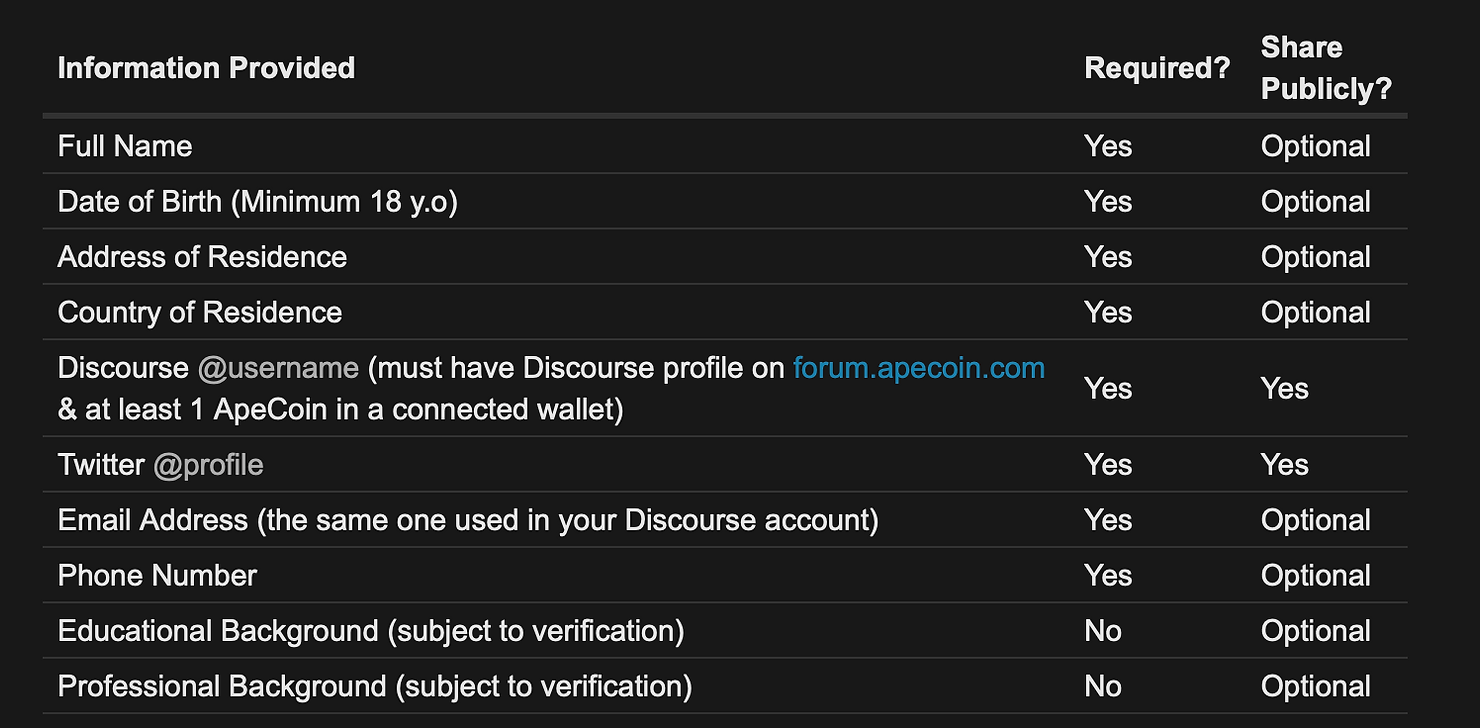The height and width of the screenshot is (728, 1480).
Task: Click 'No' in Professional Background row
Action: (1103, 686)
